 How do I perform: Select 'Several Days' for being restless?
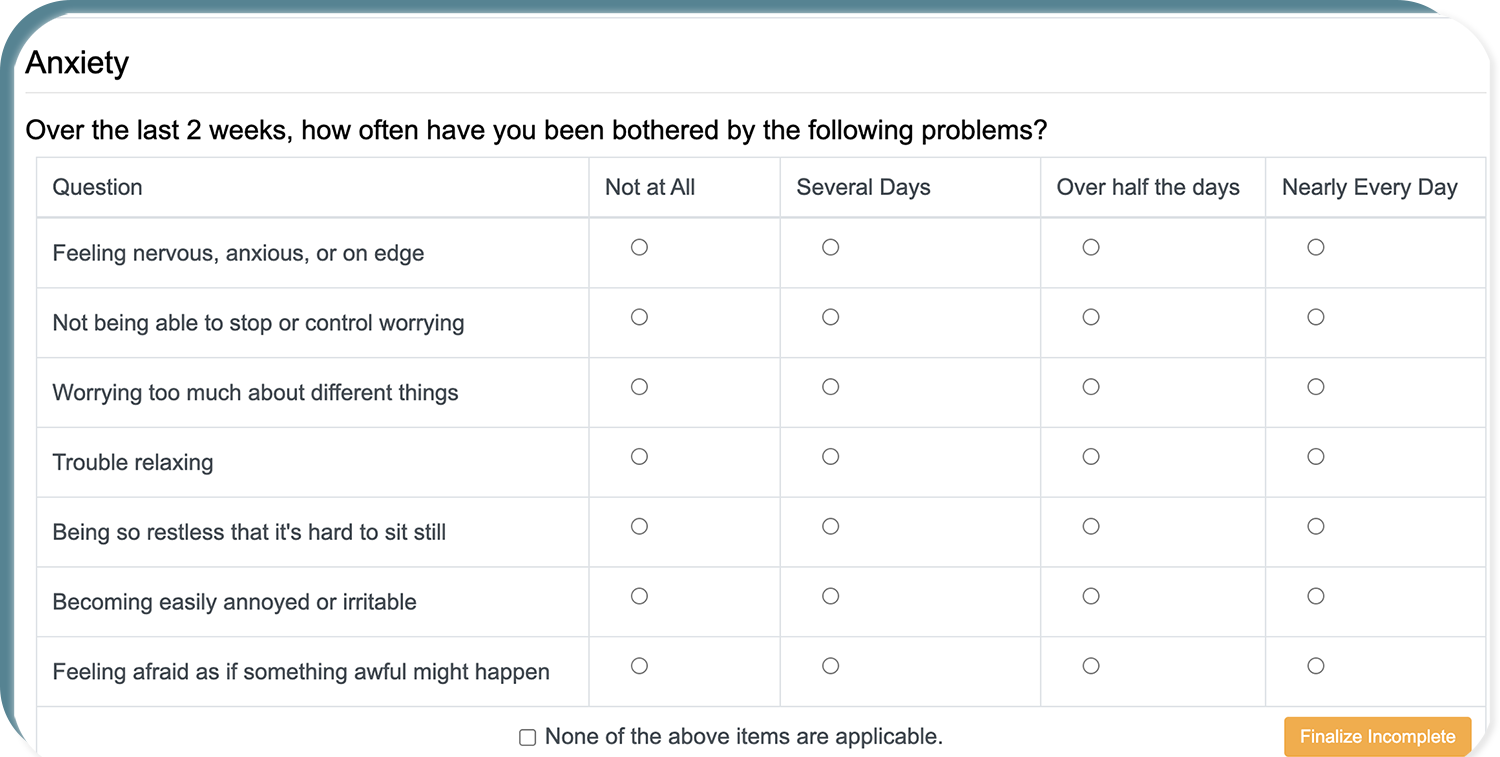point(830,525)
